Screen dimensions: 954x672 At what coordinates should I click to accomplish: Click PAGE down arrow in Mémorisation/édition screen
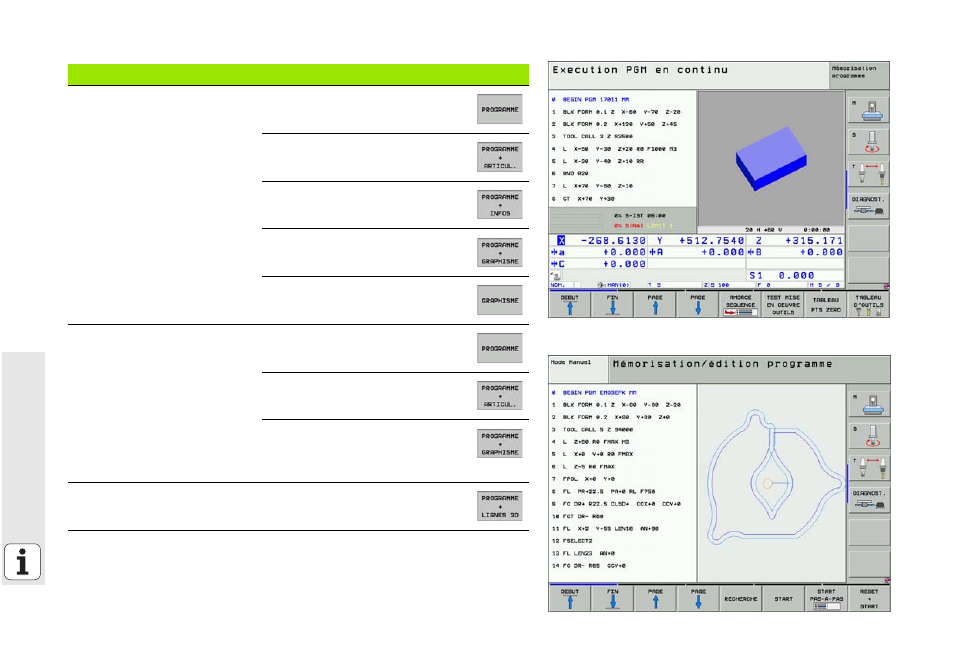(x=698, y=598)
